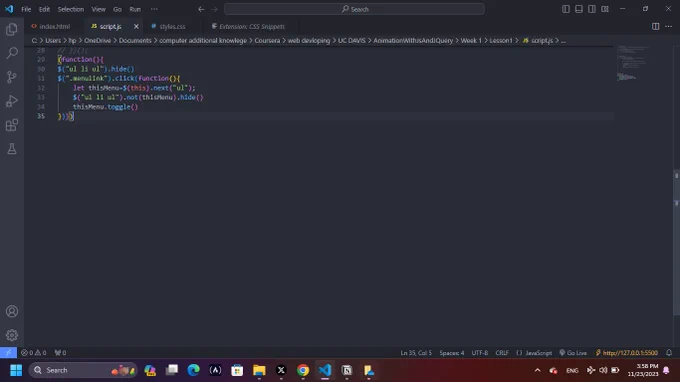This screenshot has width=680, height=382.
Task: Open the View menu
Action: 98,9
